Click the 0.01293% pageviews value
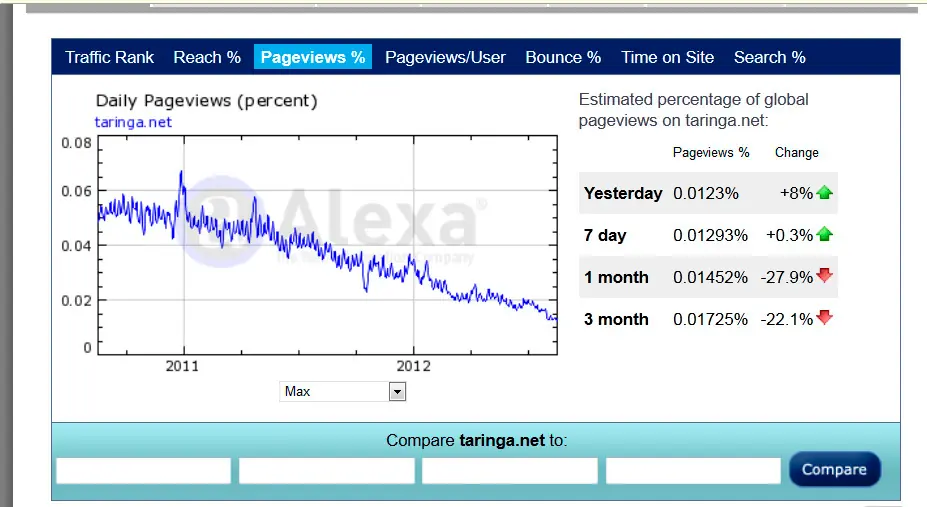 tap(711, 235)
